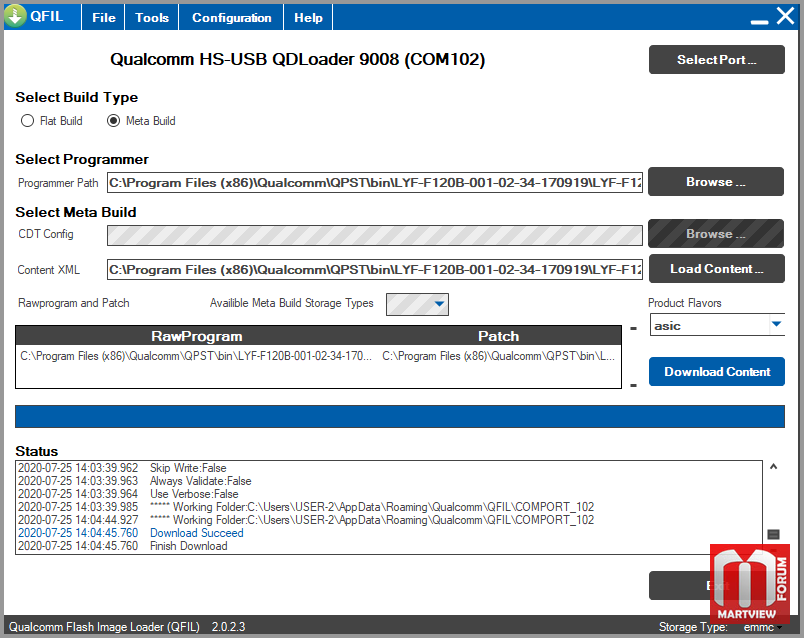Select the RawProgram file path cell

[196, 356]
